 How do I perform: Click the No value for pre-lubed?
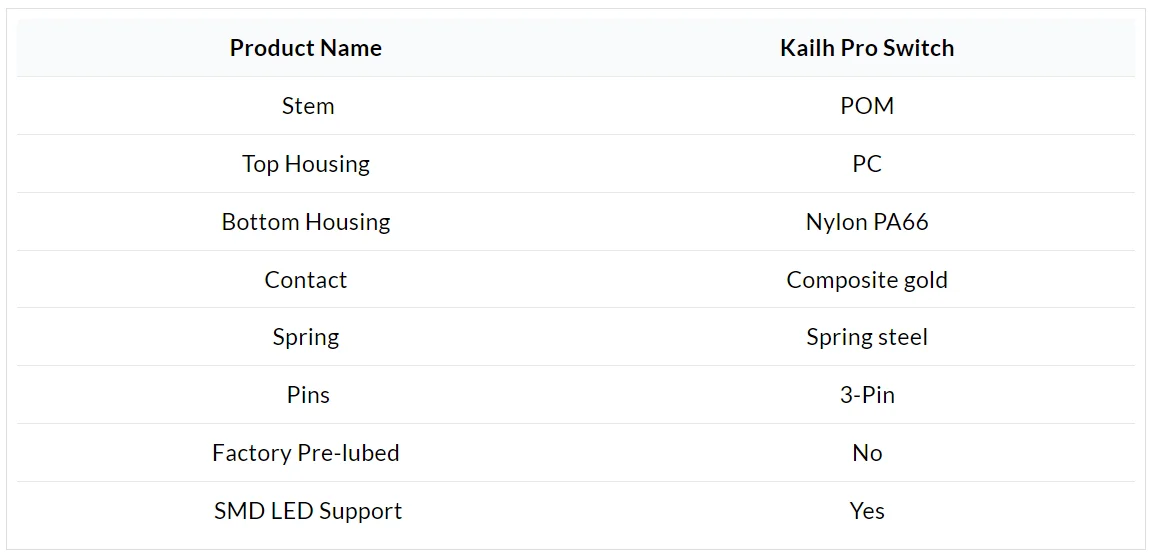(x=866, y=453)
